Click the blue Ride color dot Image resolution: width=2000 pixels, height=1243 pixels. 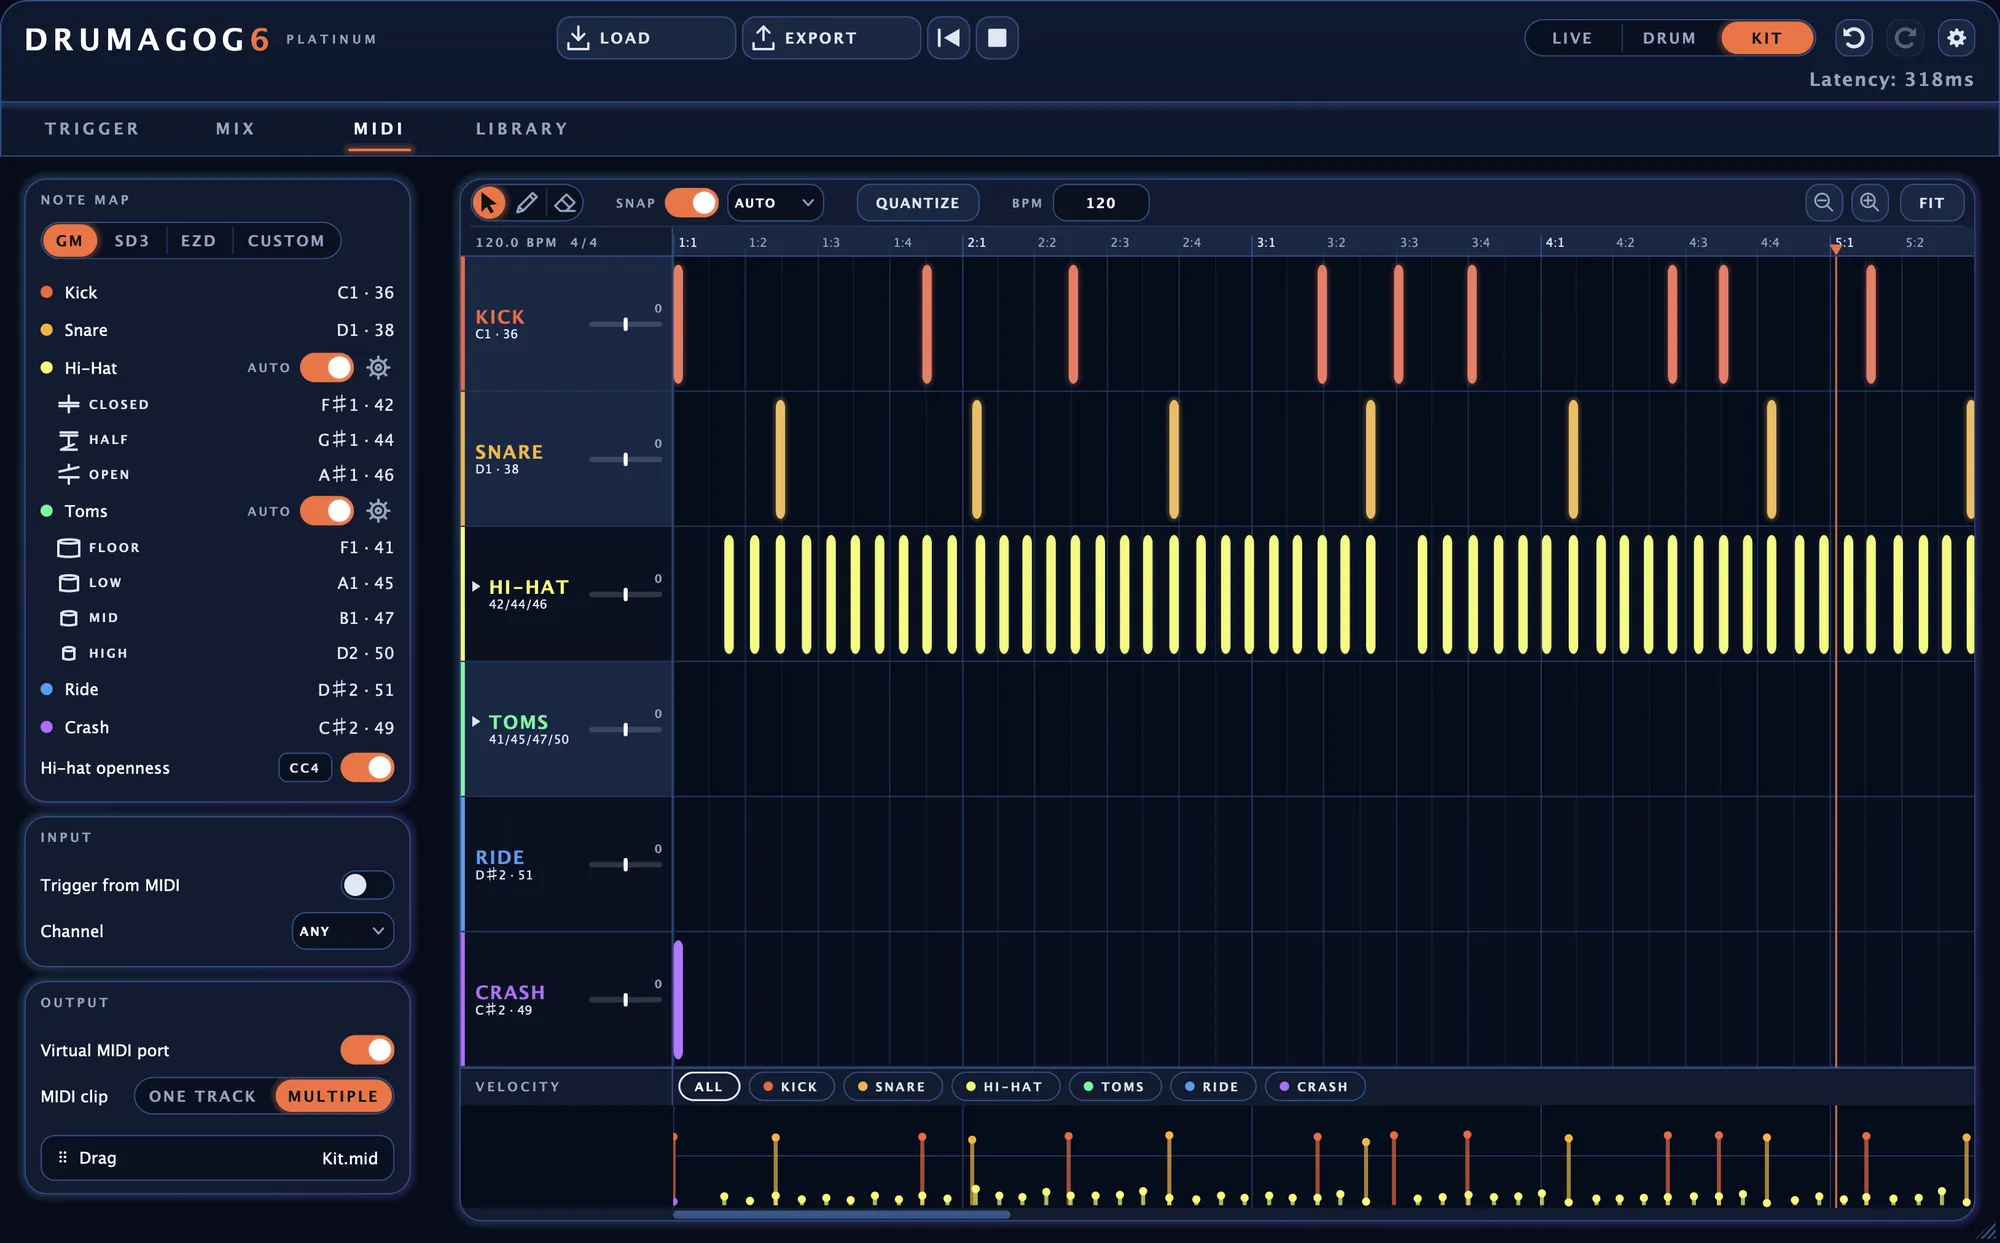tap(46, 689)
